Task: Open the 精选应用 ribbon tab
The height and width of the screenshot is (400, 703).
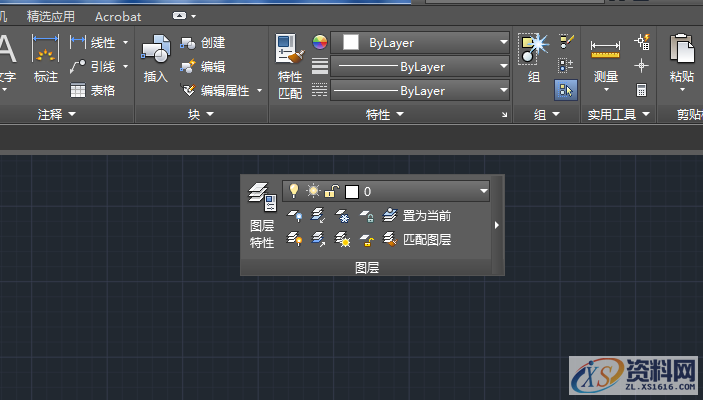Action: [x=51, y=16]
